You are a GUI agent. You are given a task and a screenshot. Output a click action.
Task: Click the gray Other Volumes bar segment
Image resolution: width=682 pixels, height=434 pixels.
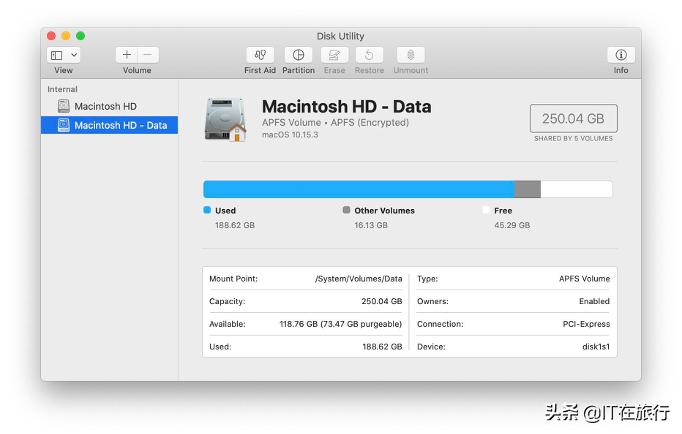pyautogui.click(x=528, y=190)
